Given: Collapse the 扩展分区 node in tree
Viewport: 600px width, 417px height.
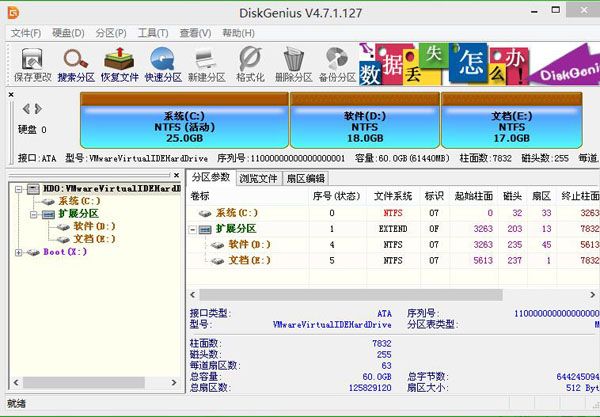Looking at the screenshot, I should pos(34,214).
